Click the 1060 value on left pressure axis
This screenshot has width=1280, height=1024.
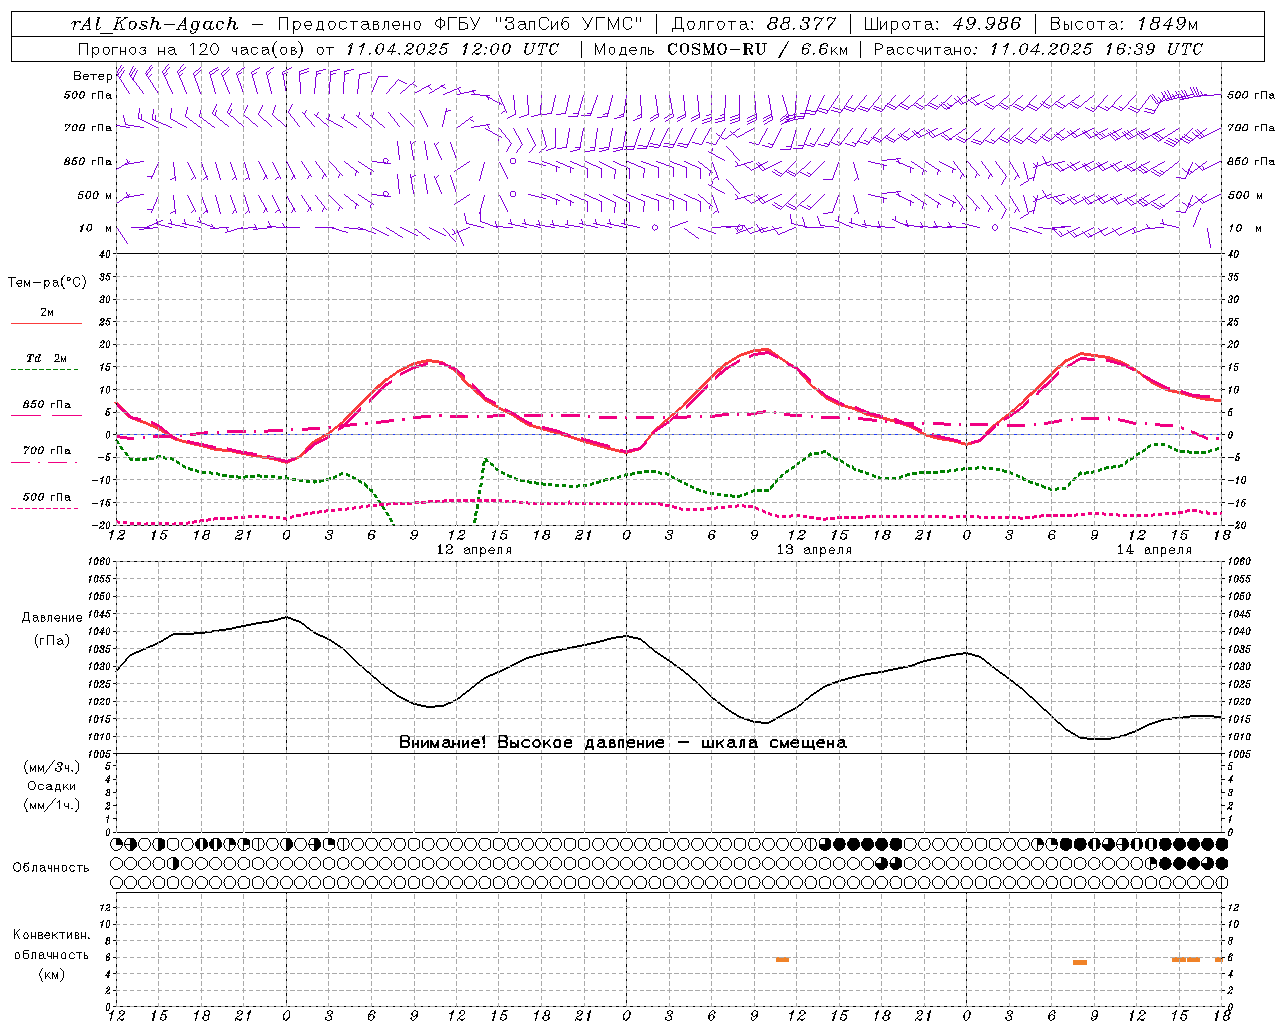click(99, 562)
